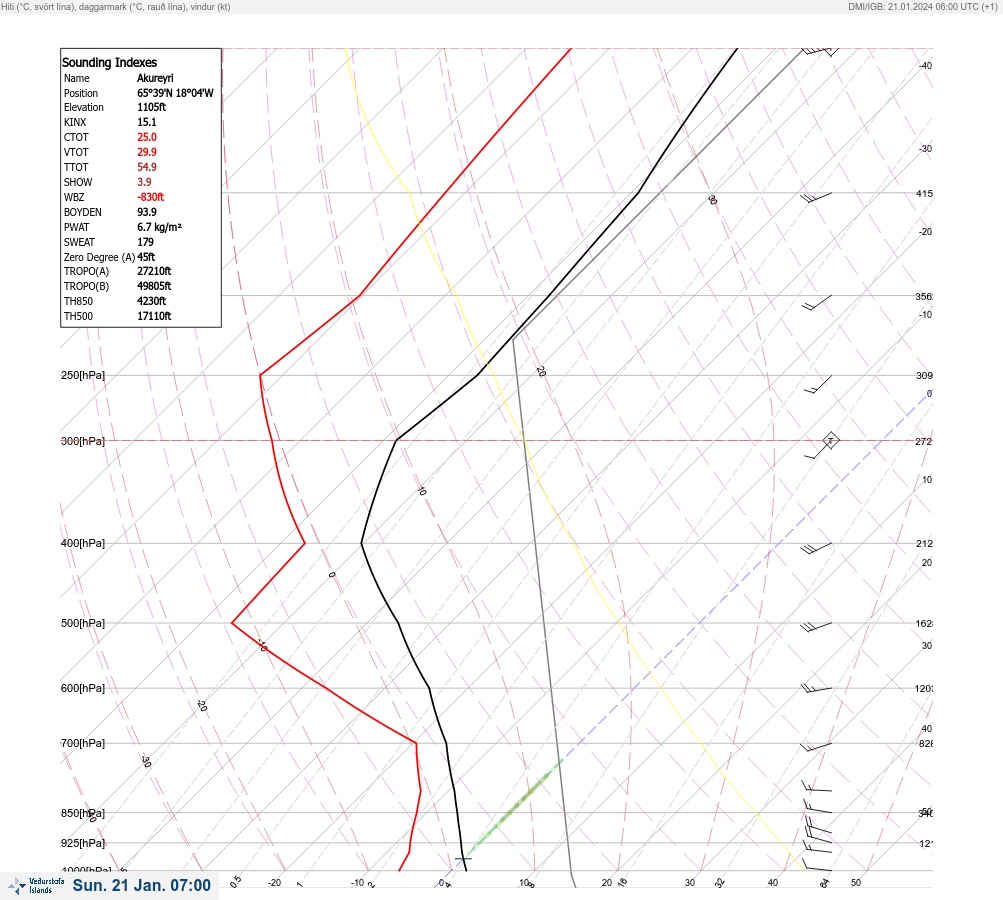This screenshot has height=900, width=1003.
Task: Click the '272' height label on right axis
Action: click(x=924, y=441)
